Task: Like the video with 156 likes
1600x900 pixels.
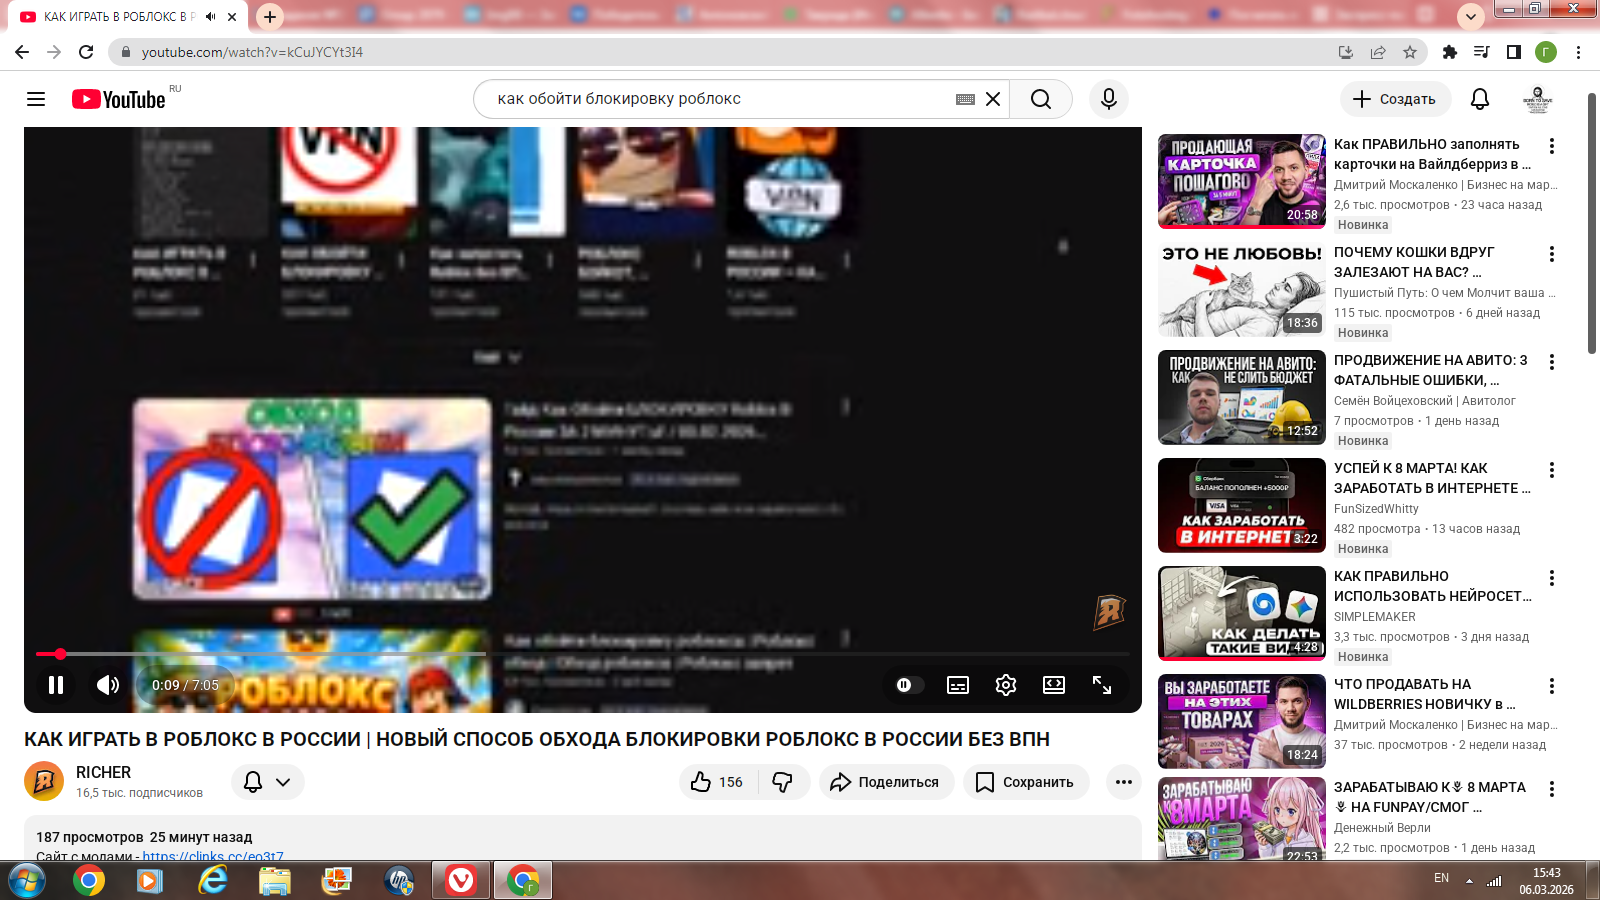Action: [x=718, y=782]
